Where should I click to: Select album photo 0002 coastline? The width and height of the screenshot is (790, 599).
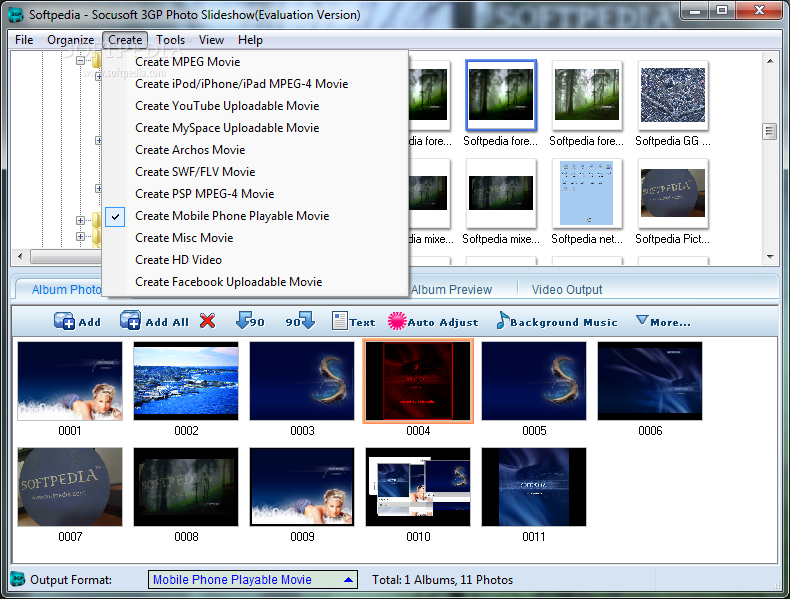(186, 381)
